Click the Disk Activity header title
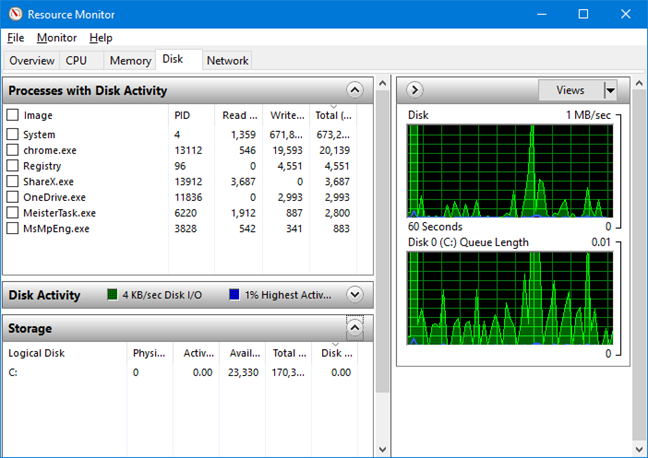The image size is (648, 458). [x=44, y=295]
